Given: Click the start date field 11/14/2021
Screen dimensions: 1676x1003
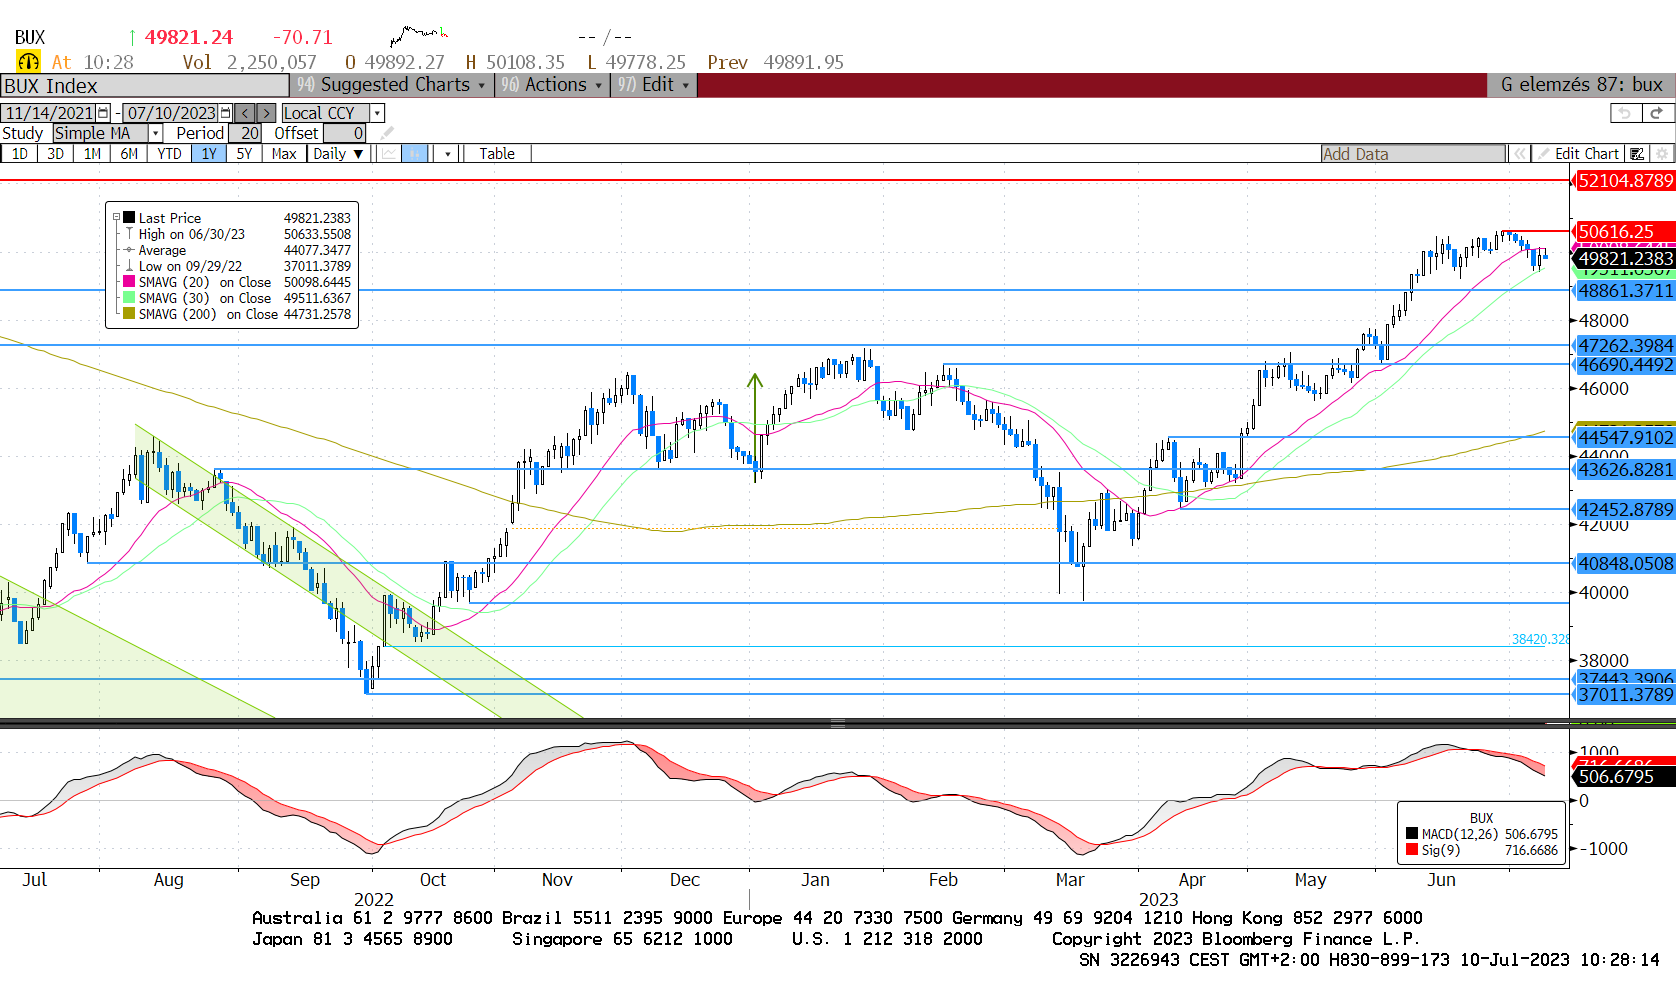Looking at the screenshot, I should (49, 113).
